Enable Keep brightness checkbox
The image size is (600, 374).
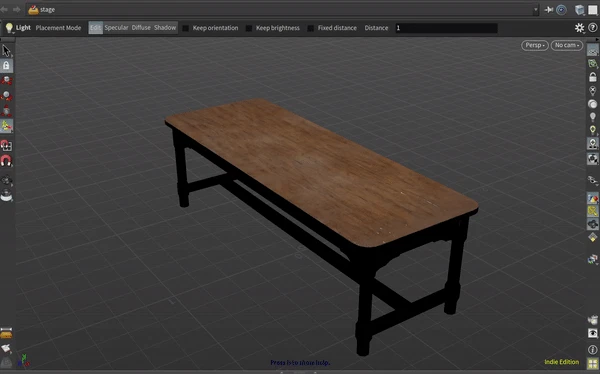(249, 28)
